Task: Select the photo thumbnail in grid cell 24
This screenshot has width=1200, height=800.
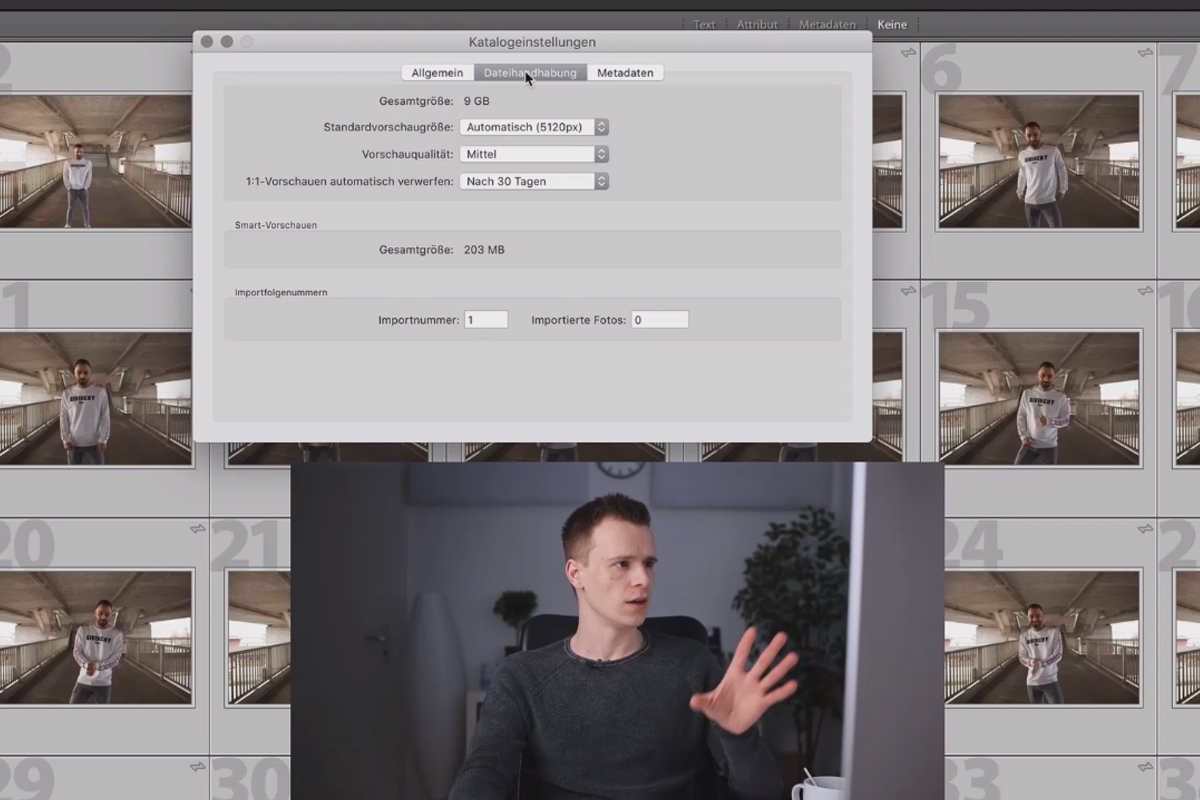Action: pos(1043,637)
